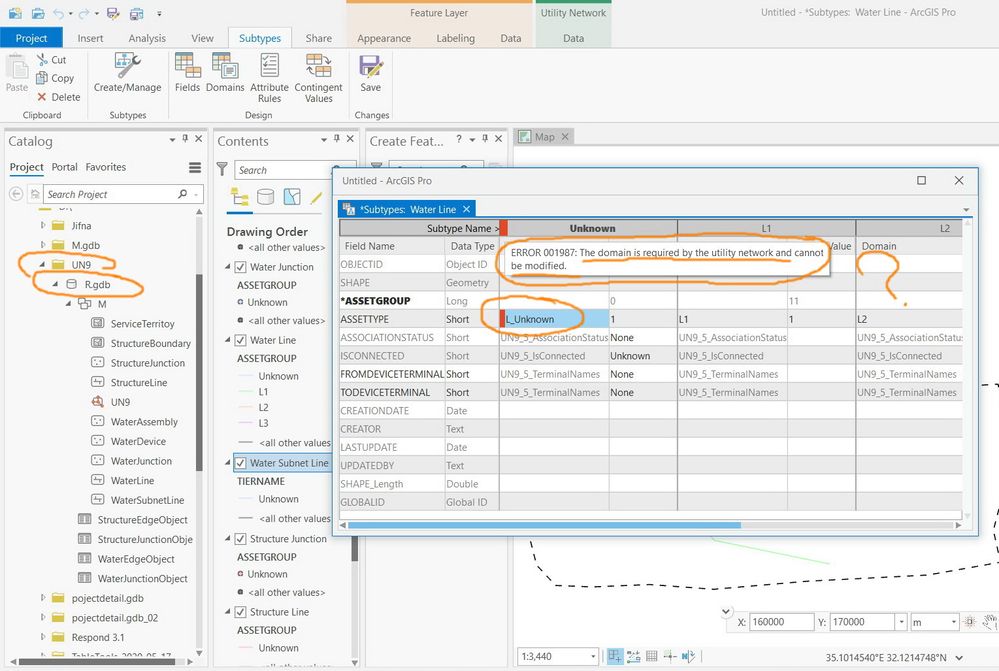The image size is (999, 671).
Task: Click the Cut clipboard icon
Action: [x=43, y=60]
